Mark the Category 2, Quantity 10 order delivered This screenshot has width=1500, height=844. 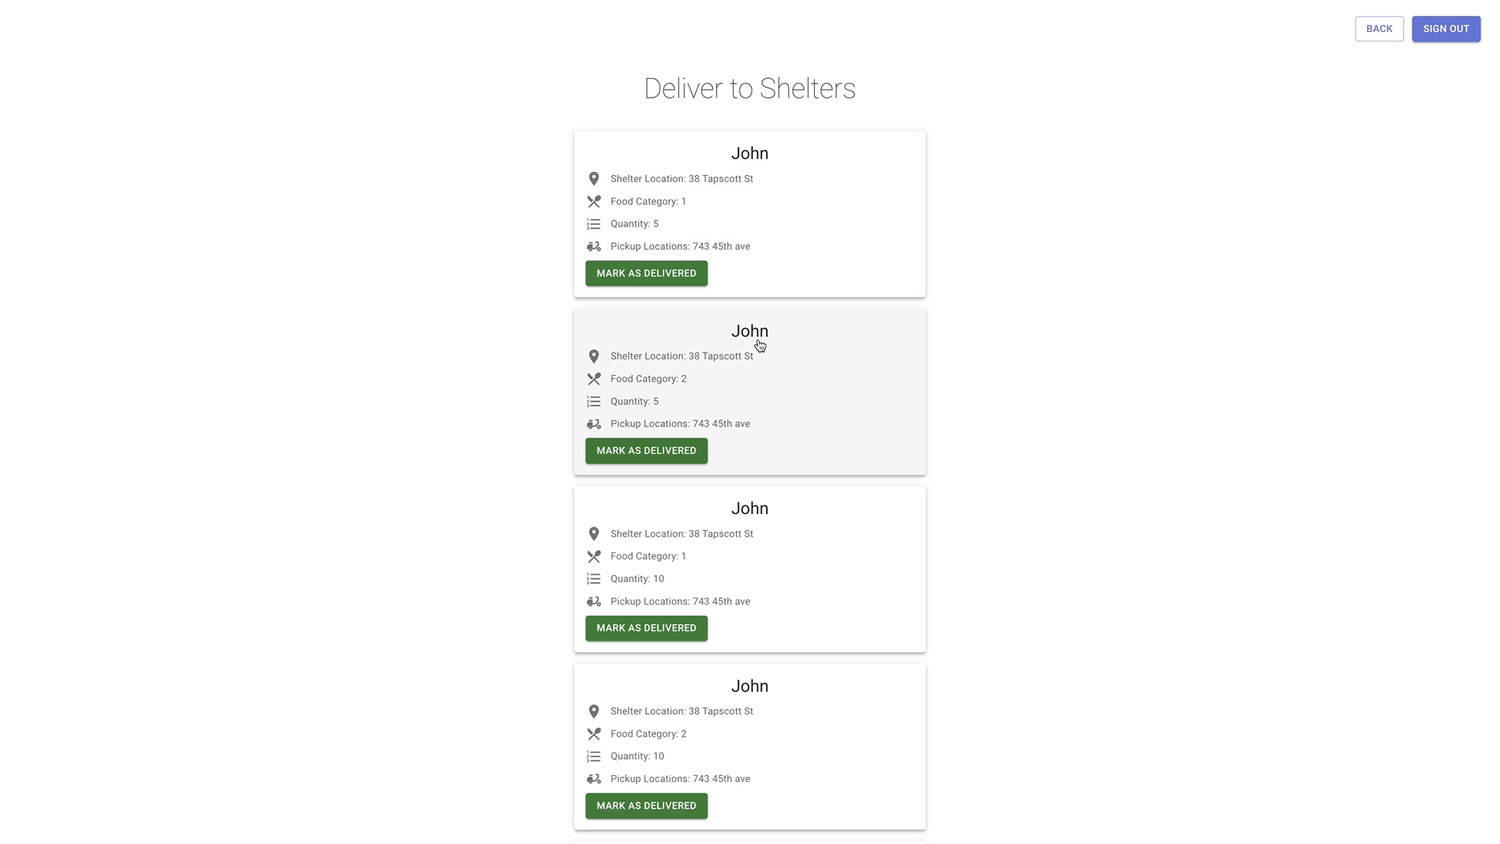tap(646, 806)
